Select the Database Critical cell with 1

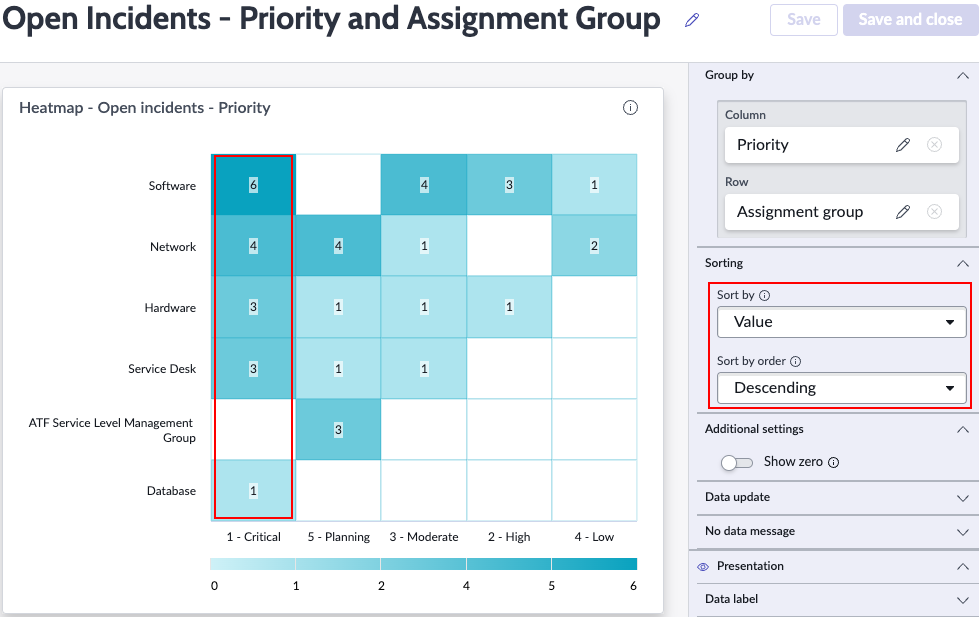click(x=253, y=490)
